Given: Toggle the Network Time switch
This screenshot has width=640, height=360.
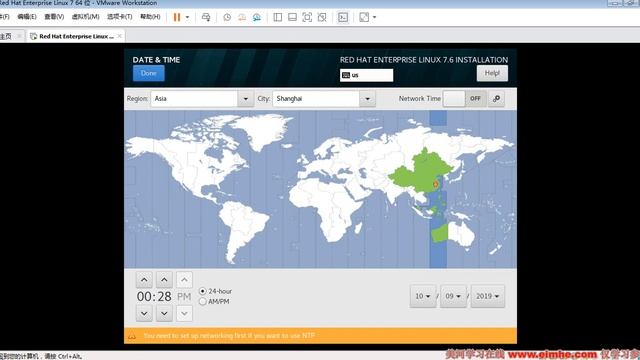Looking at the screenshot, I should pos(465,98).
